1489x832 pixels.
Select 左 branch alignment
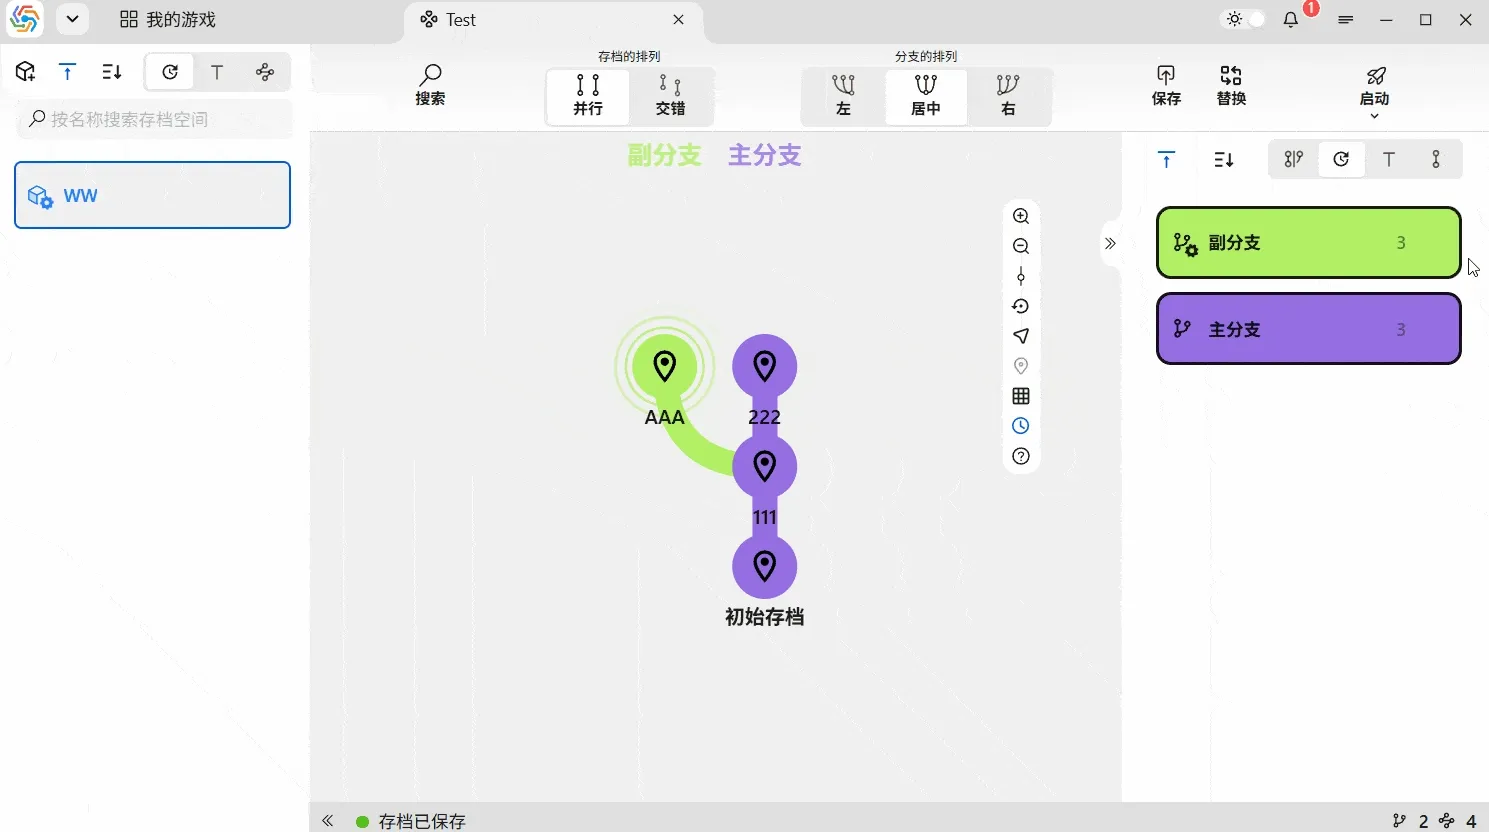[x=842, y=96]
